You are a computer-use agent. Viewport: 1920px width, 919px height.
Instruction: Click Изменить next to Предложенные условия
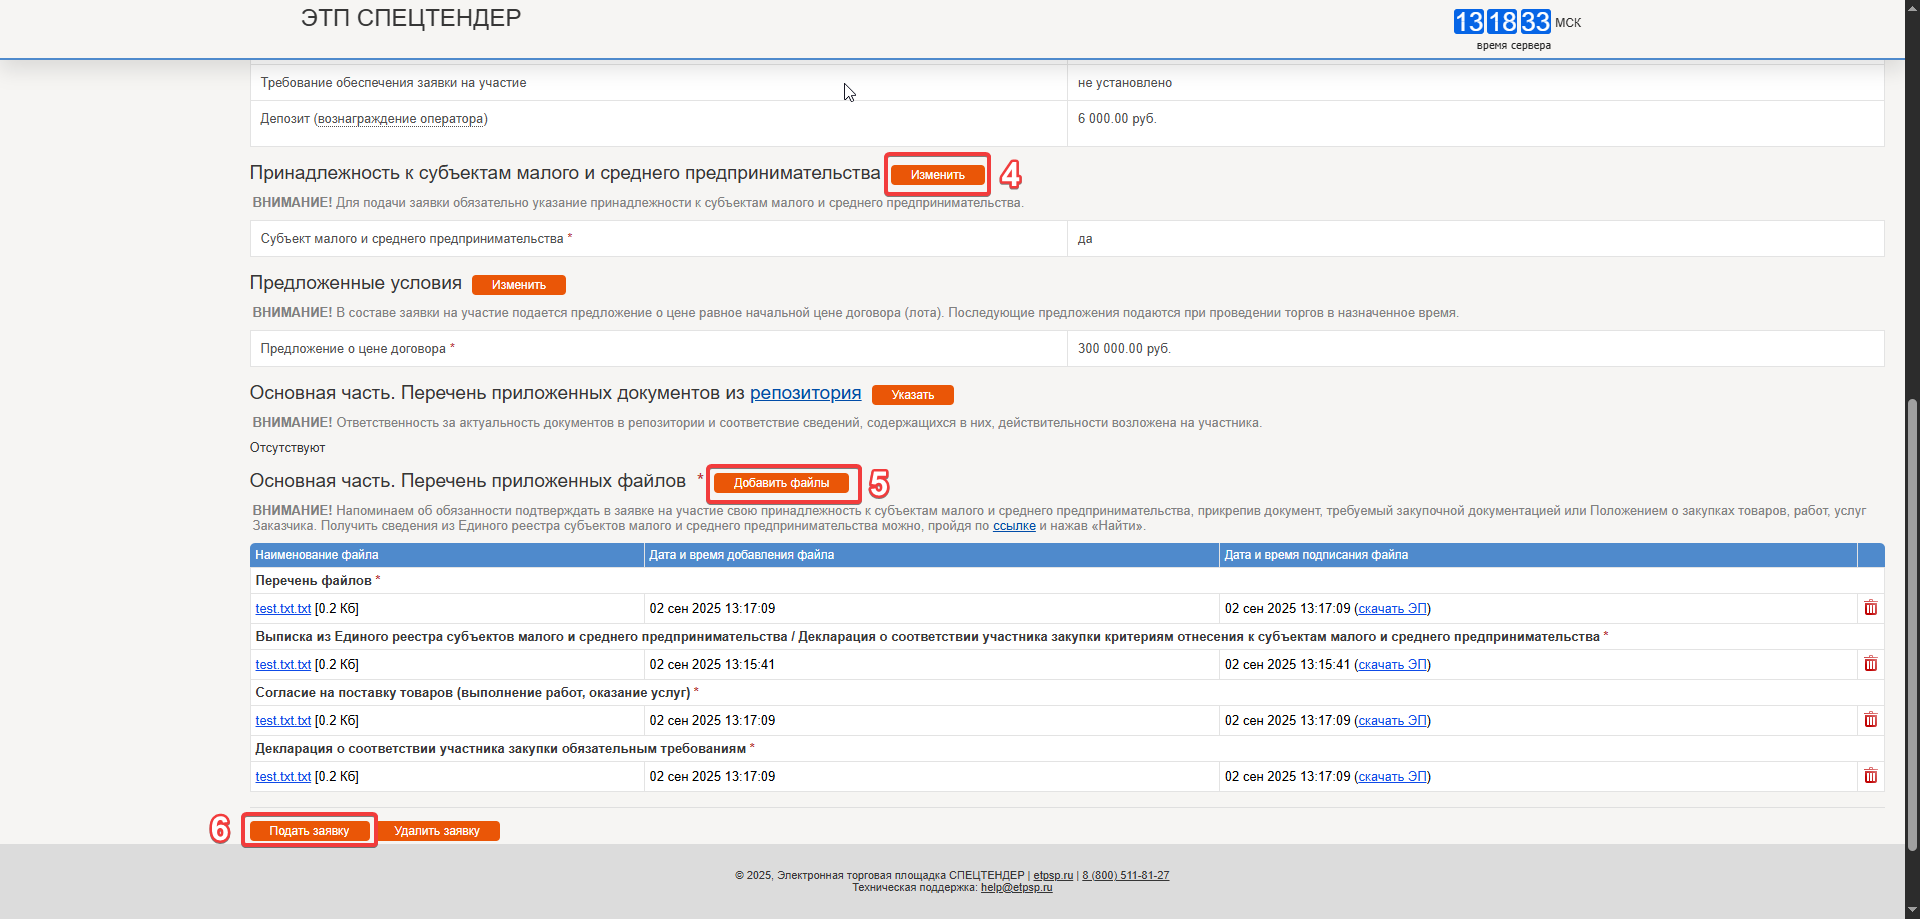coord(518,285)
